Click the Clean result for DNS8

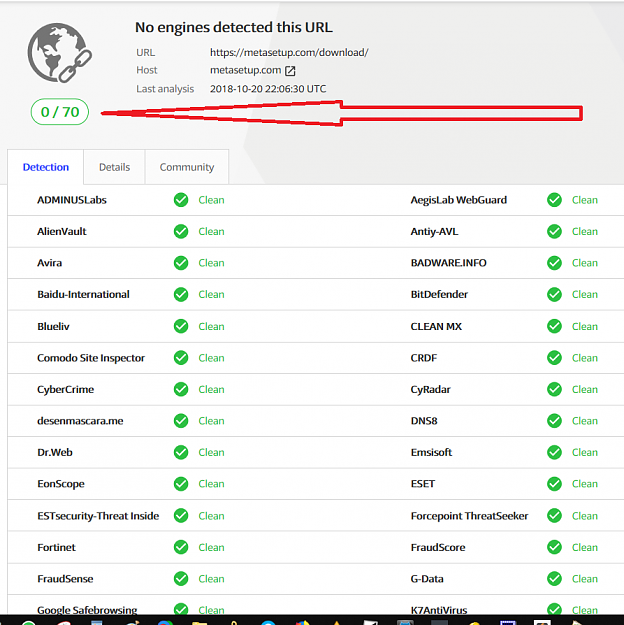(x=585, y=421)
